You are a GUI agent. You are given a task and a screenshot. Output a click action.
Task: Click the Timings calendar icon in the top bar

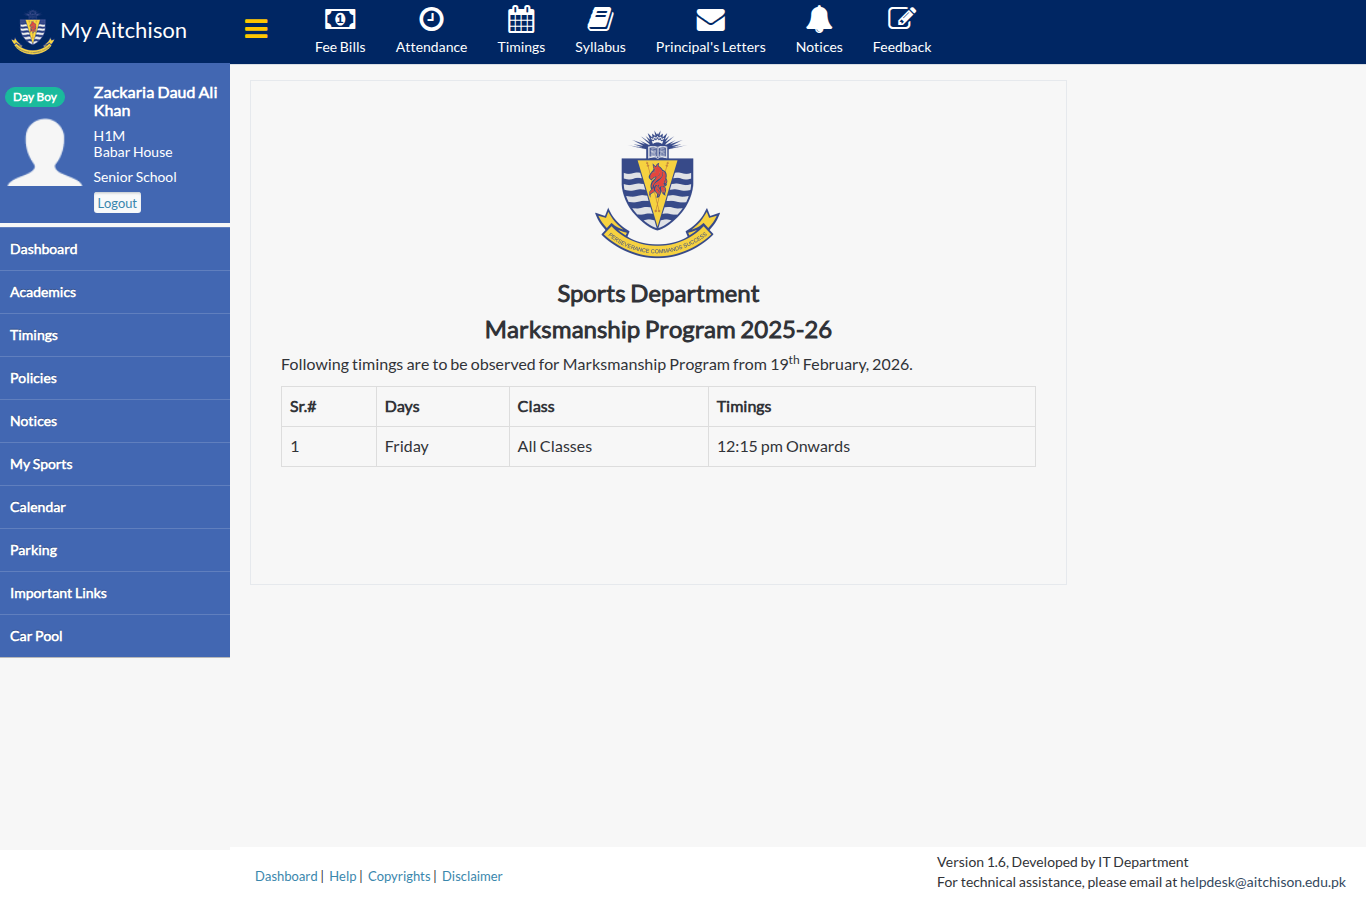pos(521,19)
